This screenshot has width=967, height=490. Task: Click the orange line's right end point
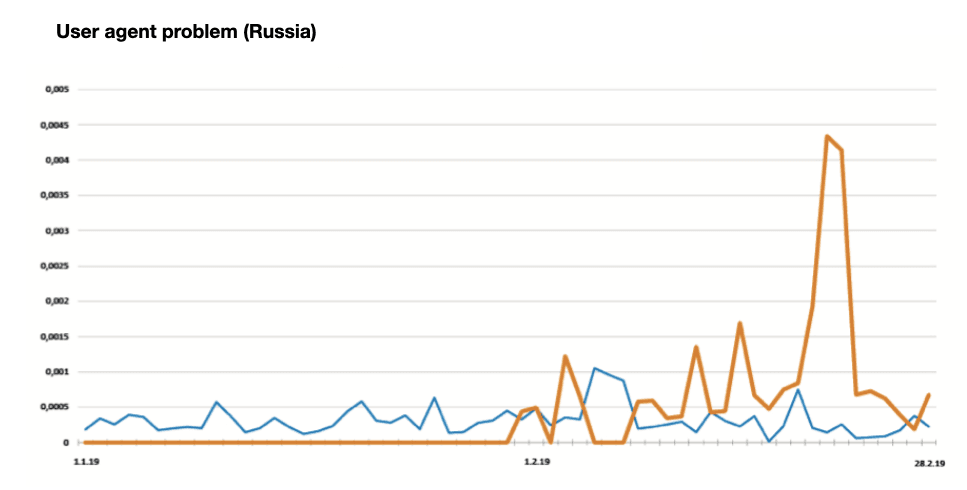(928, 395)
